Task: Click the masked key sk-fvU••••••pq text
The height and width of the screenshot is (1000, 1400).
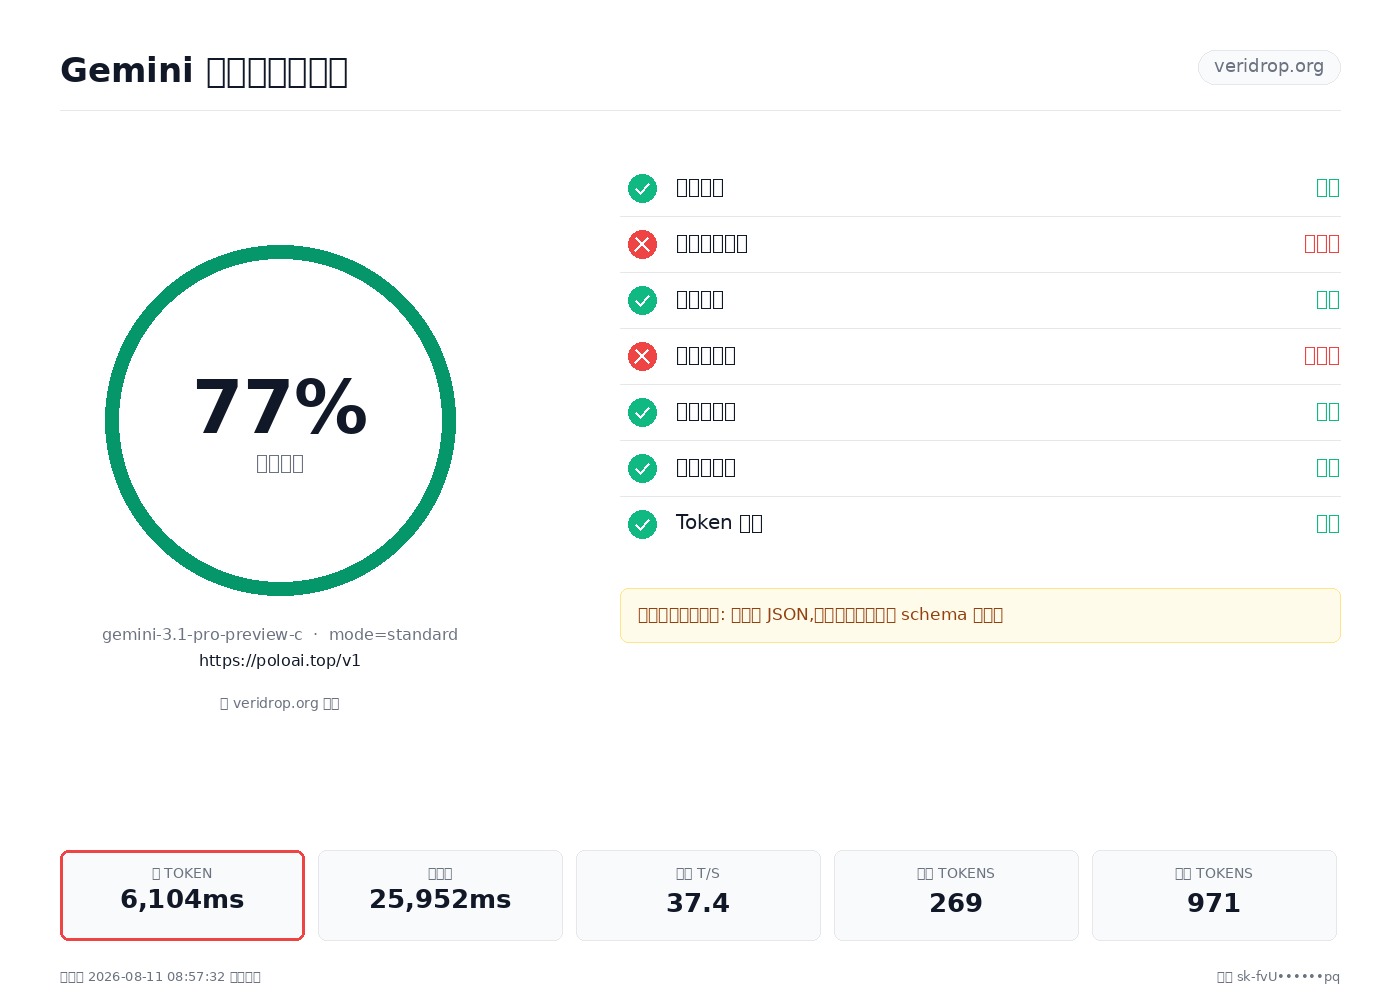Action: point(1288,977)
